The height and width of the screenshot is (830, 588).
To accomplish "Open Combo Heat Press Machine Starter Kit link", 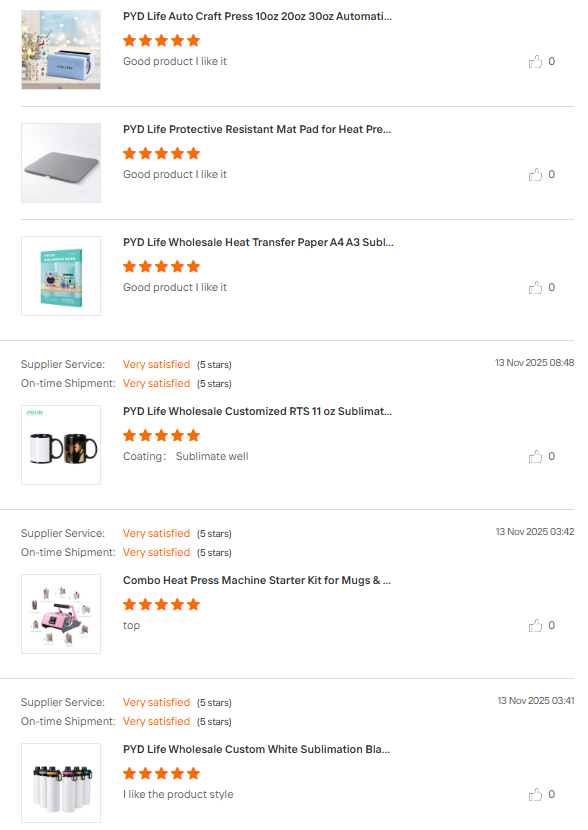I will [x=257, y=580].
